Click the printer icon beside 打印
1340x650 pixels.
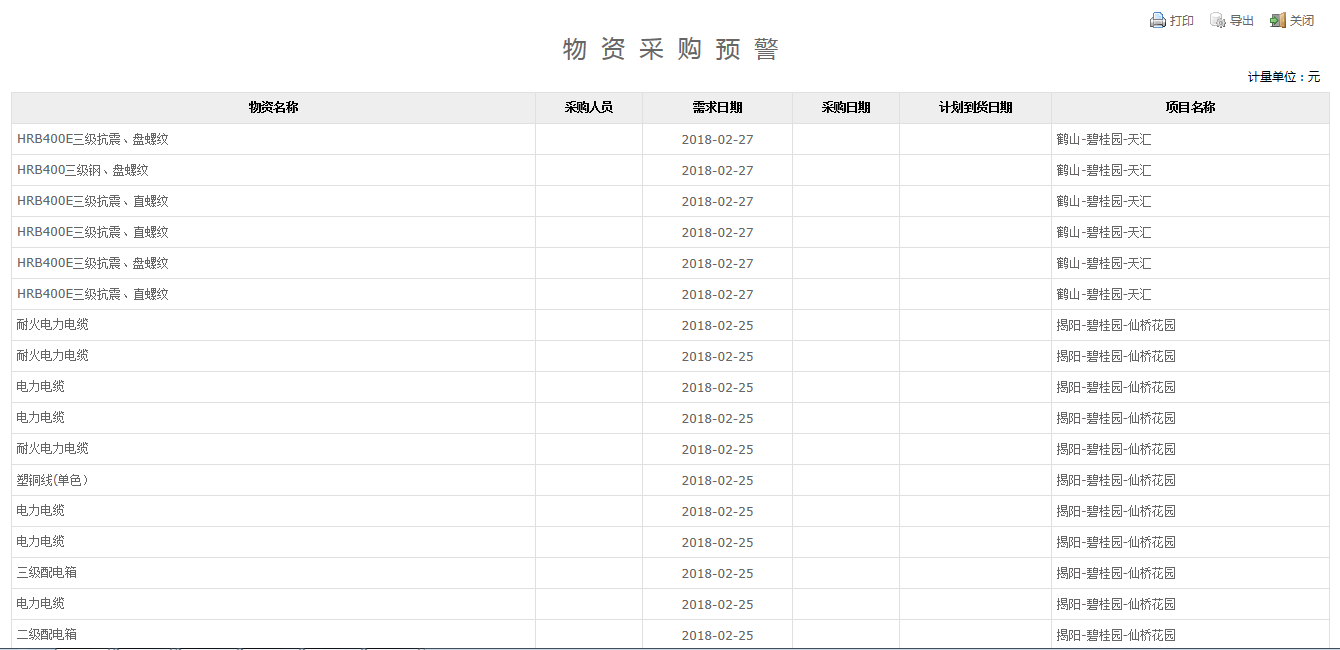1157,20
